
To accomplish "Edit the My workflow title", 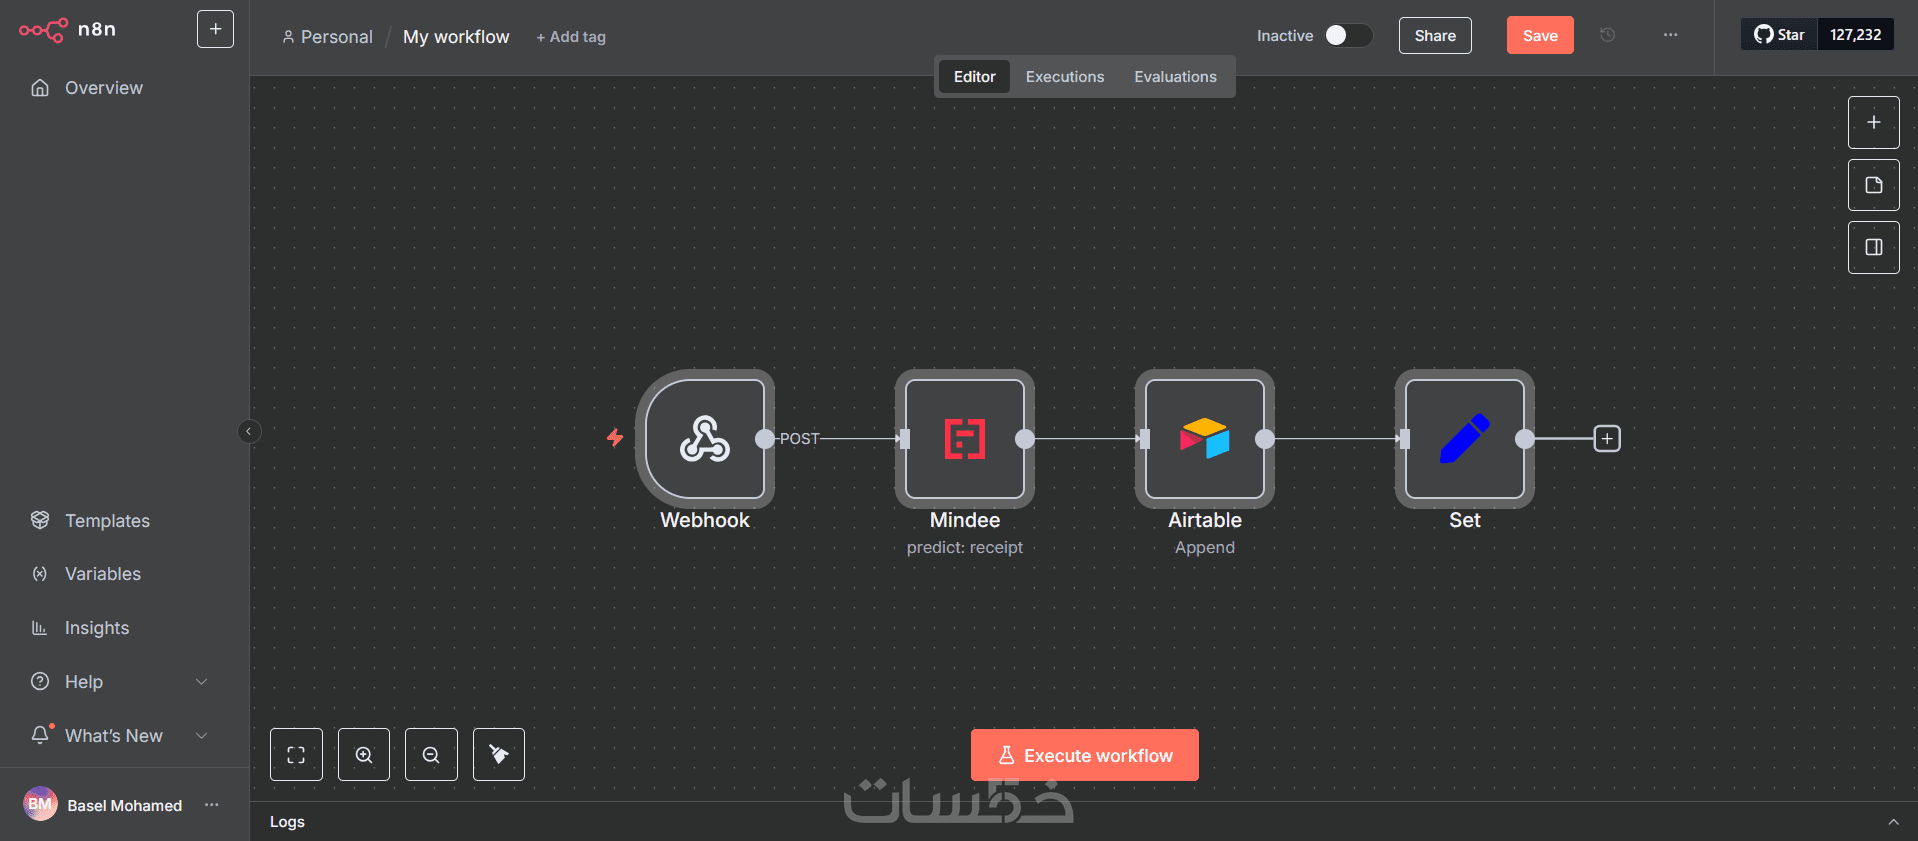I will (x=456, y=37).
